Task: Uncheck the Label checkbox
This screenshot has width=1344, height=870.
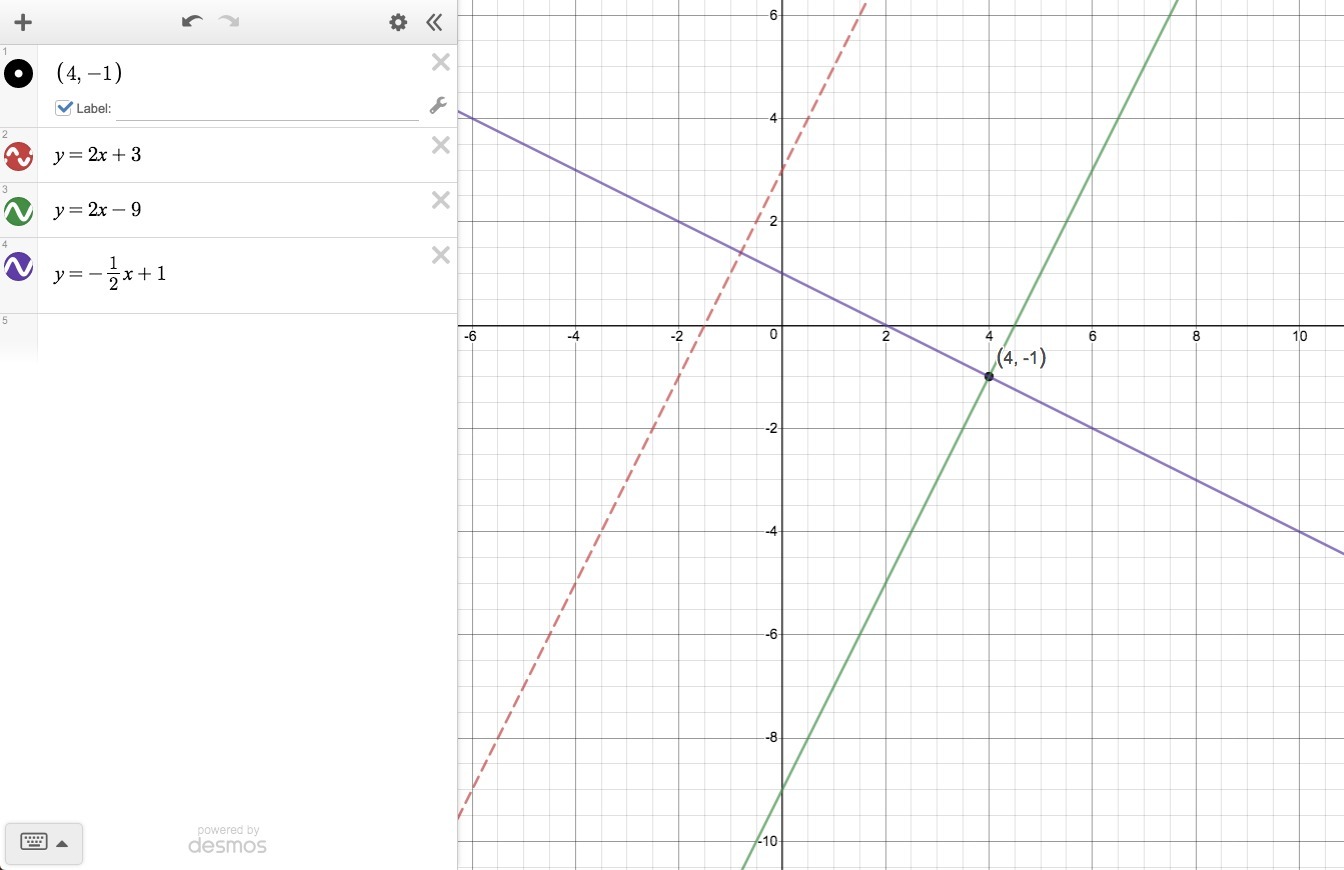Action: 64,108
